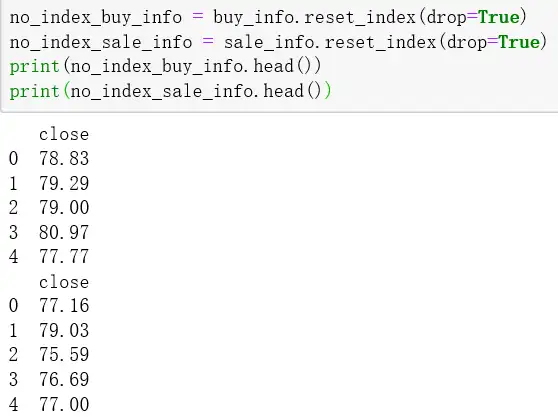The width and height of the screenshot is (558, 417).
Task: Click the 80.97 value in the output
Action: click(x=64, y=232)
